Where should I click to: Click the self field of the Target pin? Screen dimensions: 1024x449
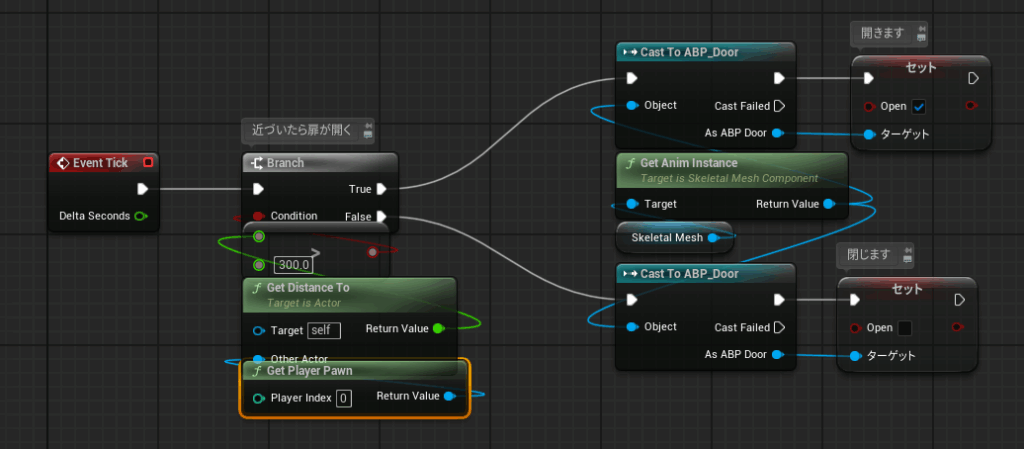[x=324, y=330]
